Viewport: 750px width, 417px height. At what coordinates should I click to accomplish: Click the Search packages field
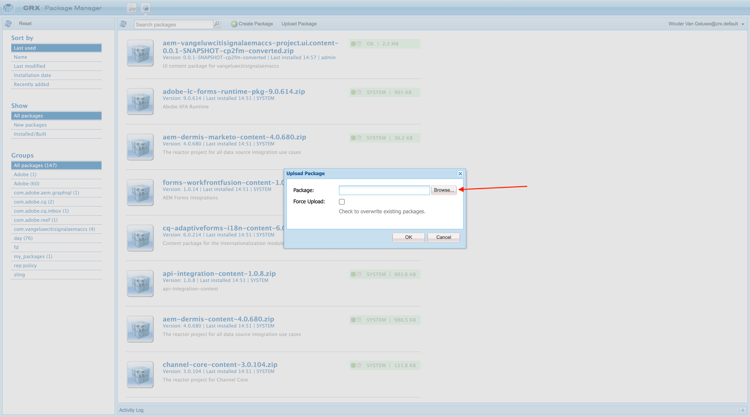tap(174, 24)
